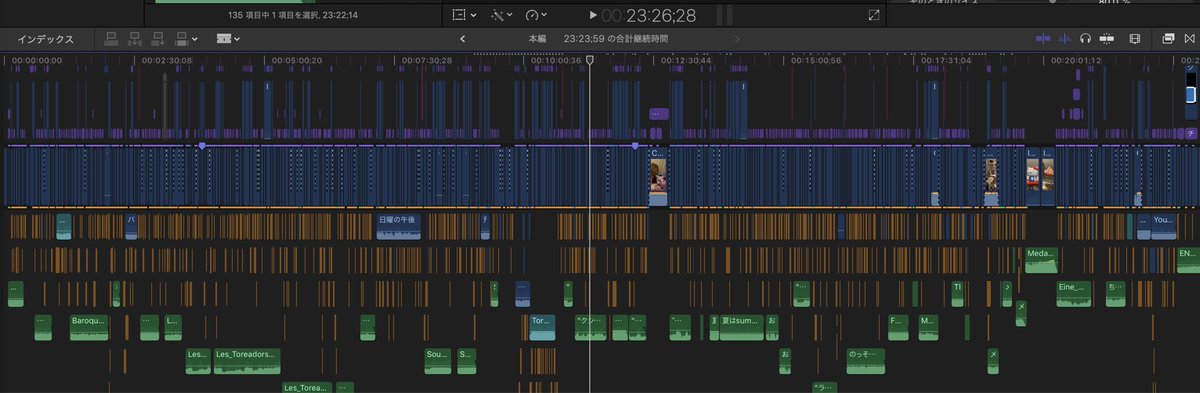This screenshot has height=393, width=1200.
Task: Toggle audio skimming waveform icon
Action: point(1065,39)
